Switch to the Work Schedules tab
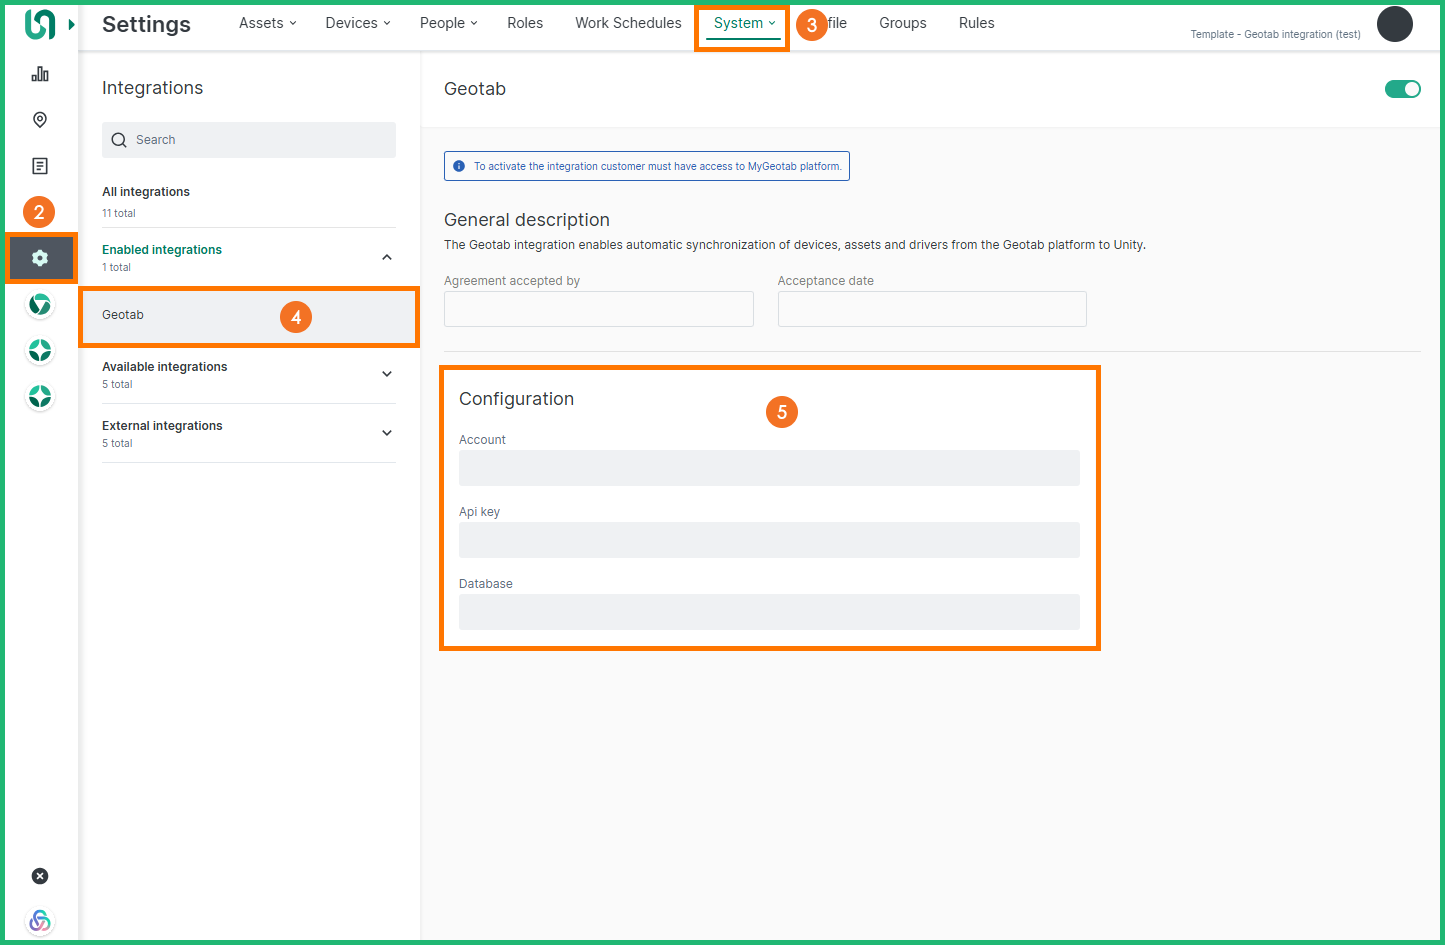 [x=628, y=23]
